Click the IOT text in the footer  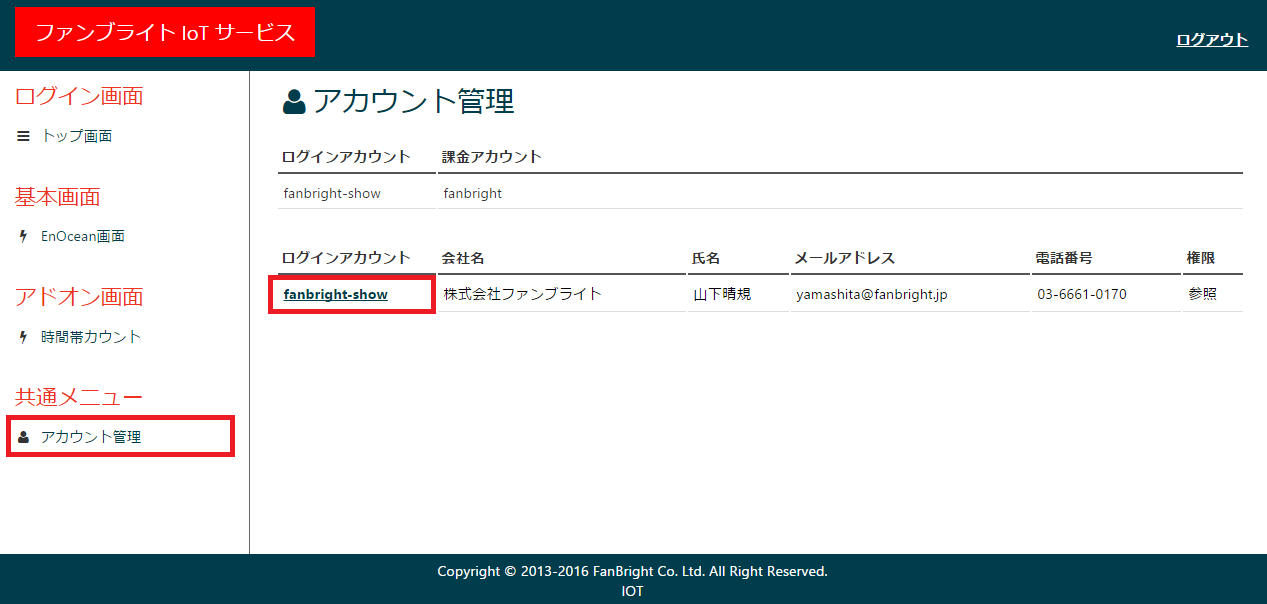pos(632,591)
